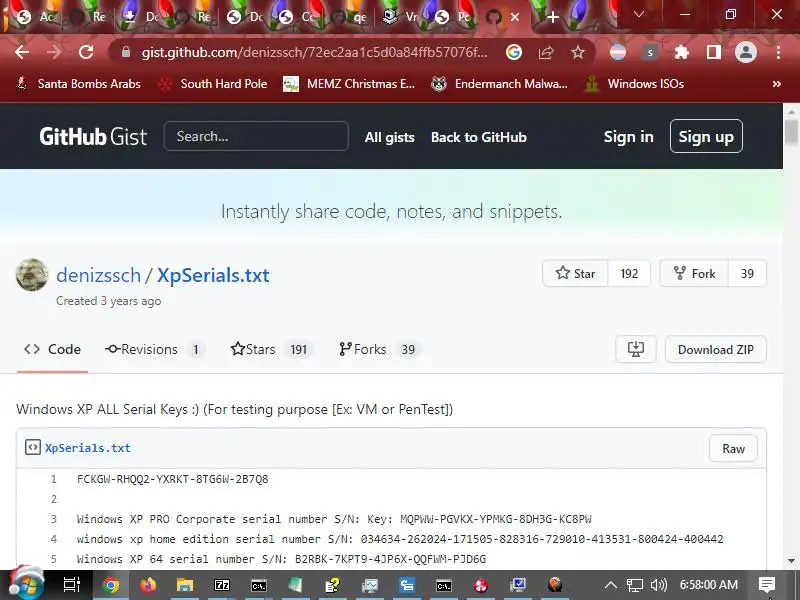
Task: Show hidden system tray icons
Action: tap(611, 585)
